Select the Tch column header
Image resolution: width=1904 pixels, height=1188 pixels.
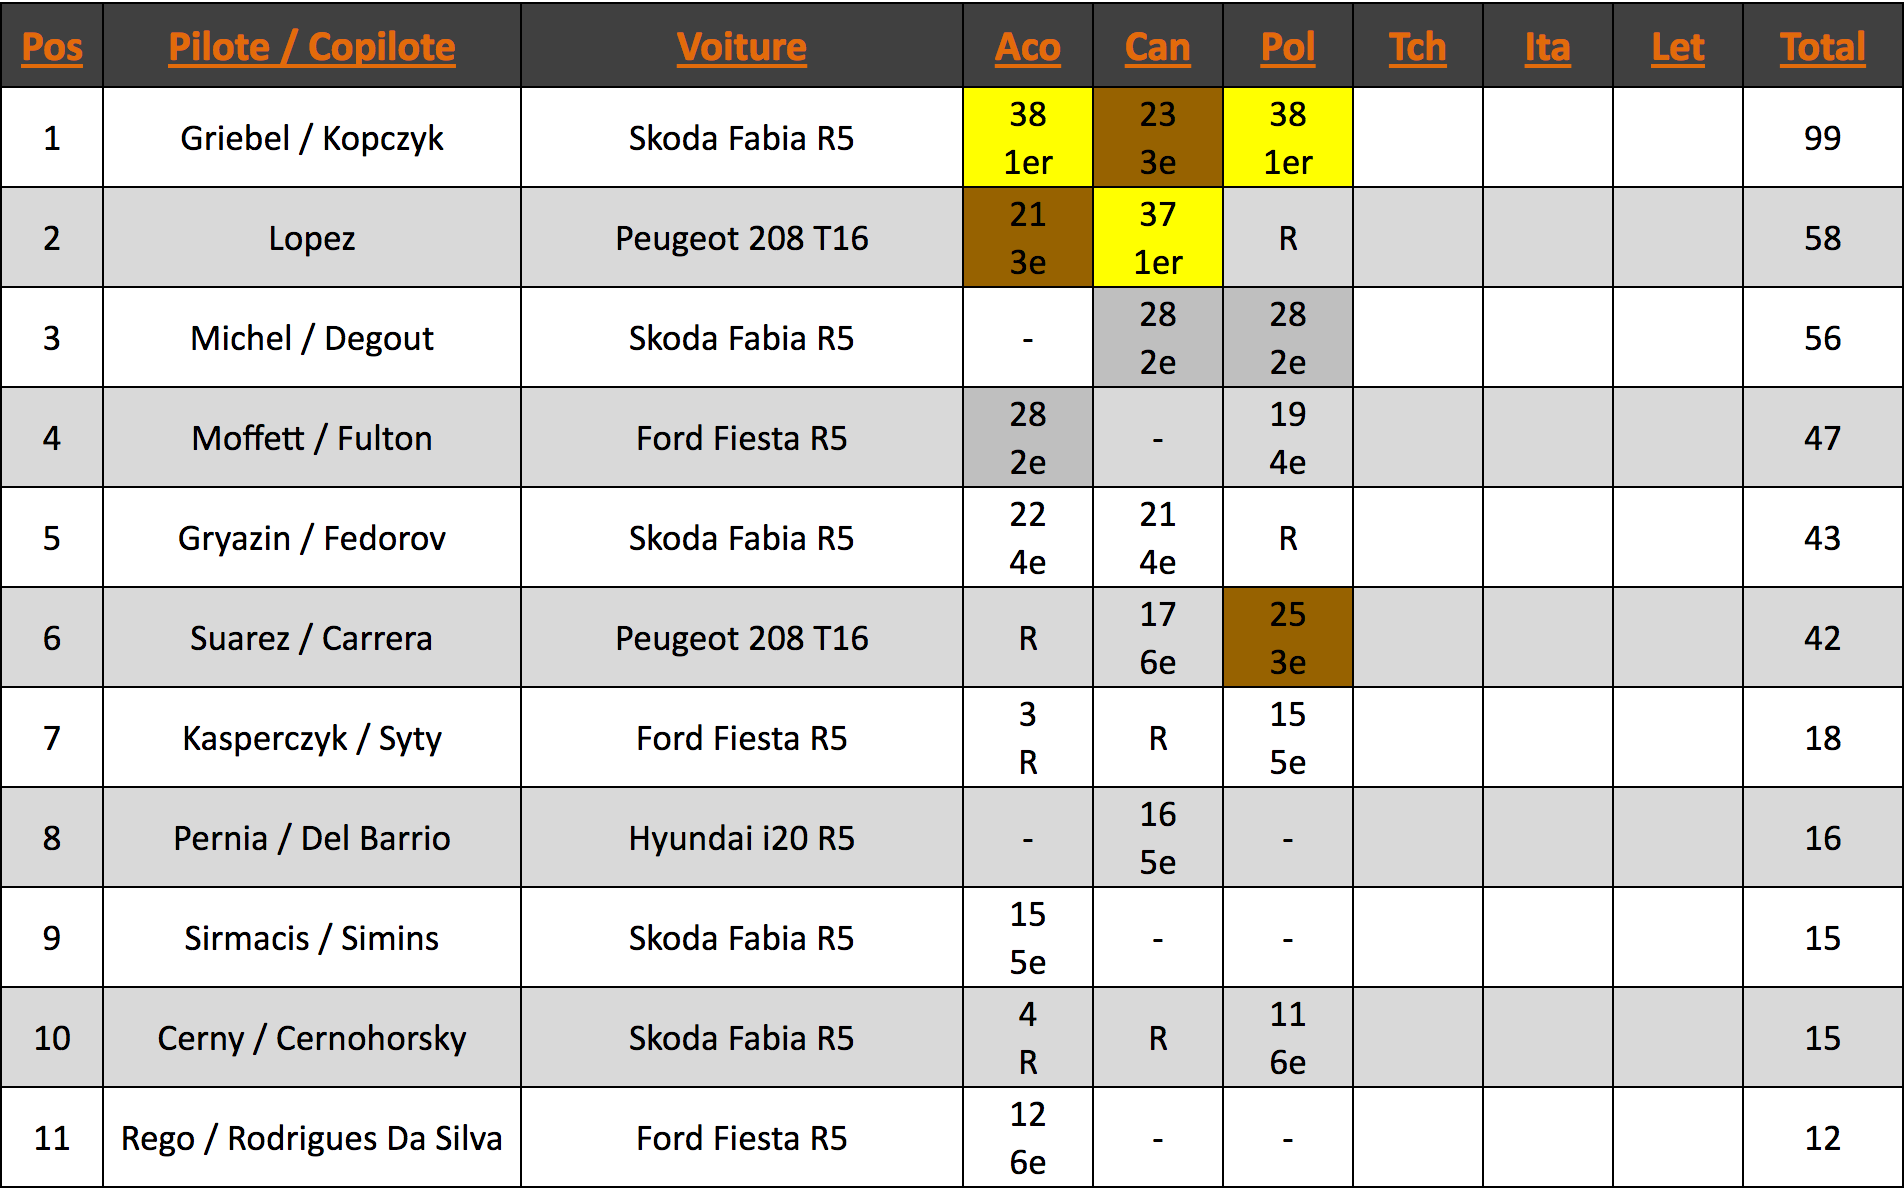tap(1418, 47)
